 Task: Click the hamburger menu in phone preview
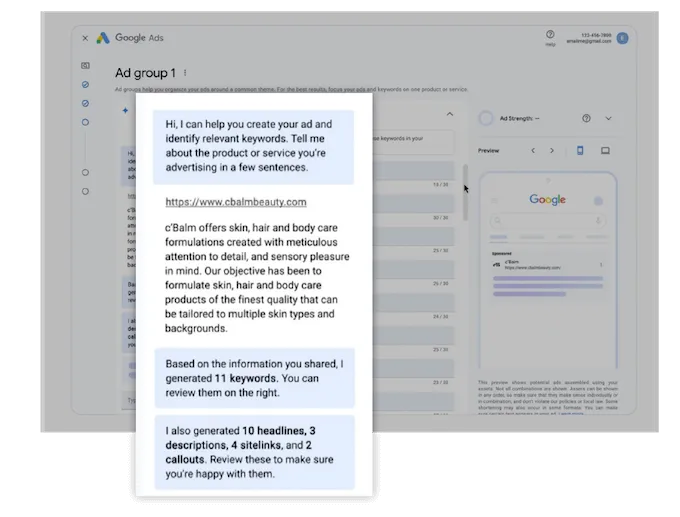pos(494,200)
